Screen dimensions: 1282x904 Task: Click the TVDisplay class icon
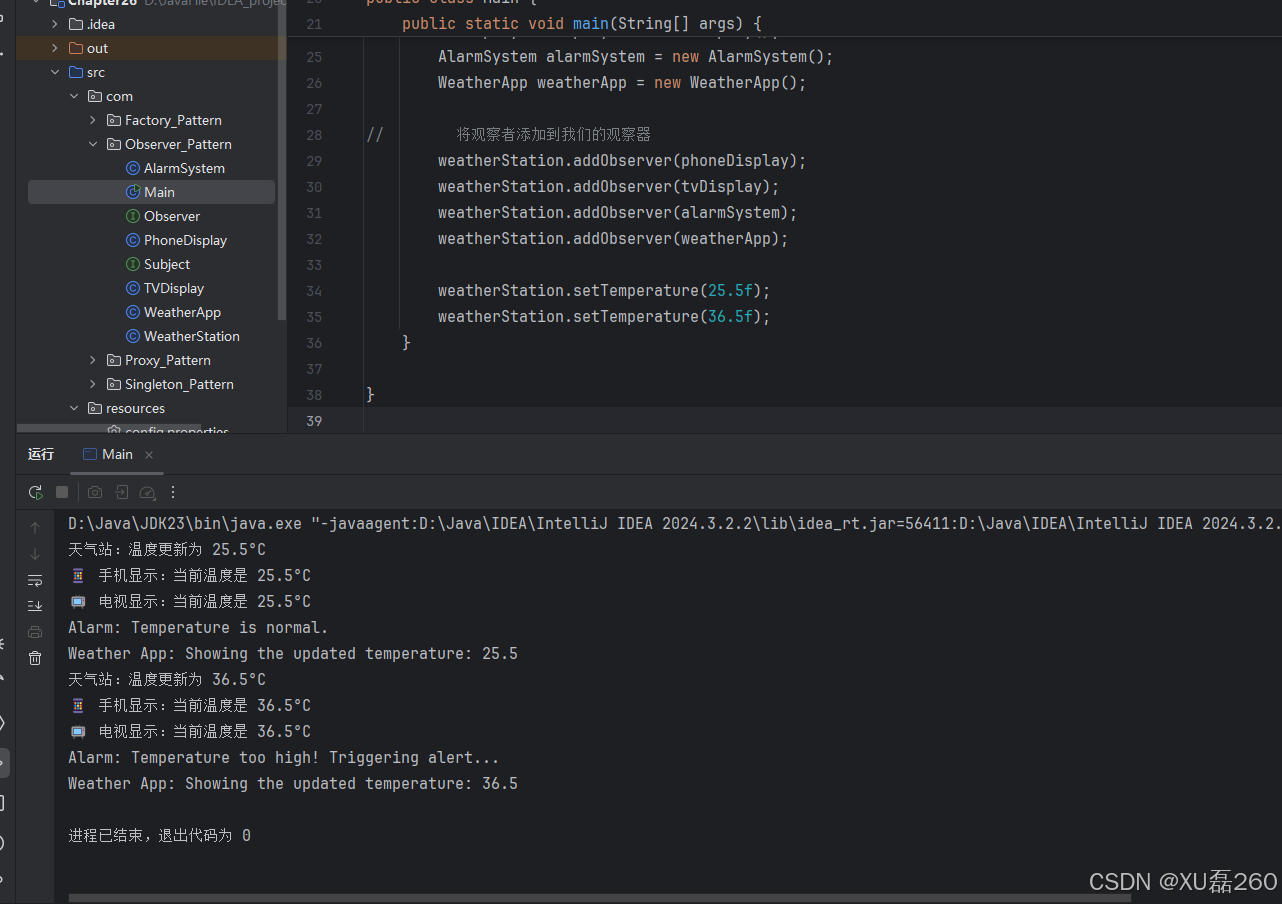tap(133, 288)
